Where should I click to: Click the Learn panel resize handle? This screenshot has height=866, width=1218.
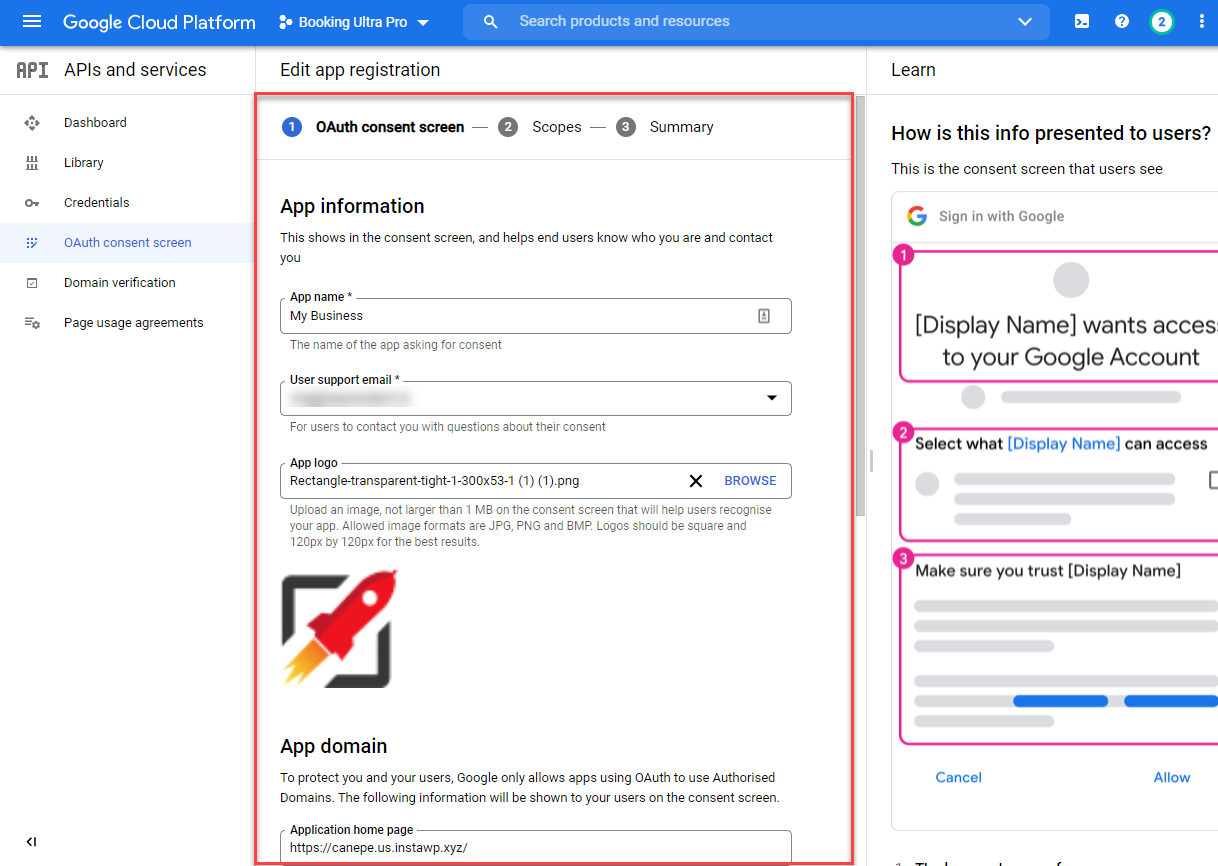point(871,460)
